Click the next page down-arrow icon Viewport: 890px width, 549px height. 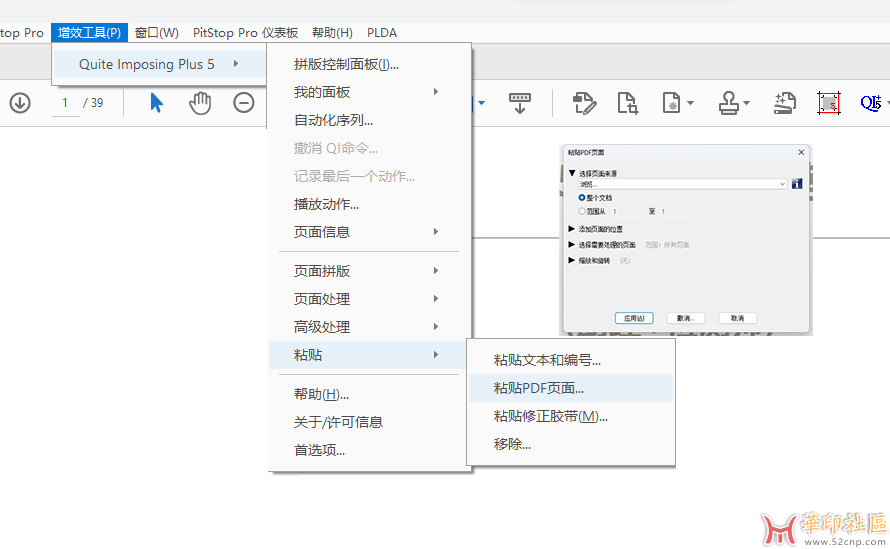coord(20,103)
